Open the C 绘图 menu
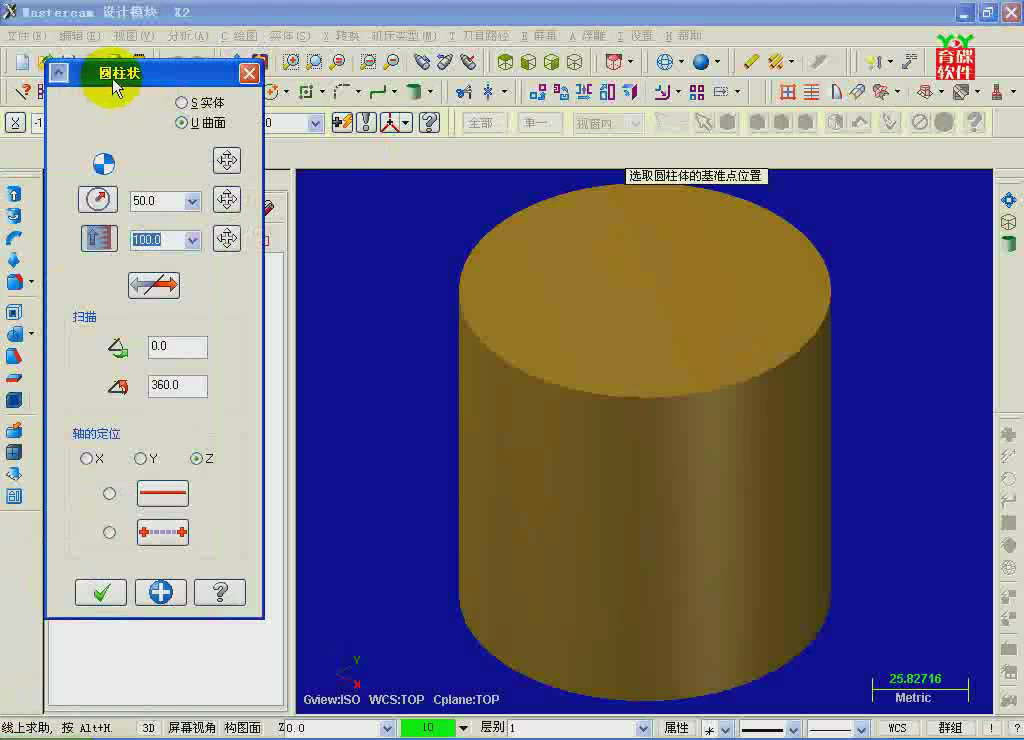 239,36
